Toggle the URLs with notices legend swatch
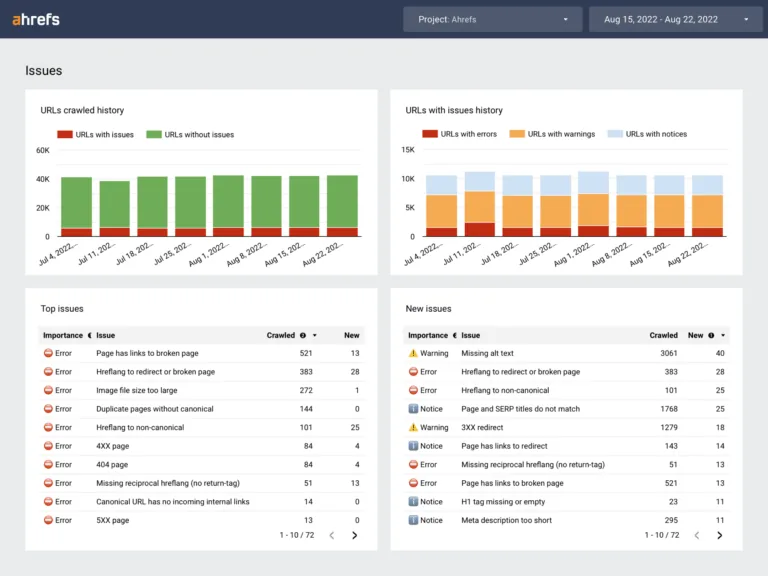The image size is (768, 576). (x=615, y=134)
